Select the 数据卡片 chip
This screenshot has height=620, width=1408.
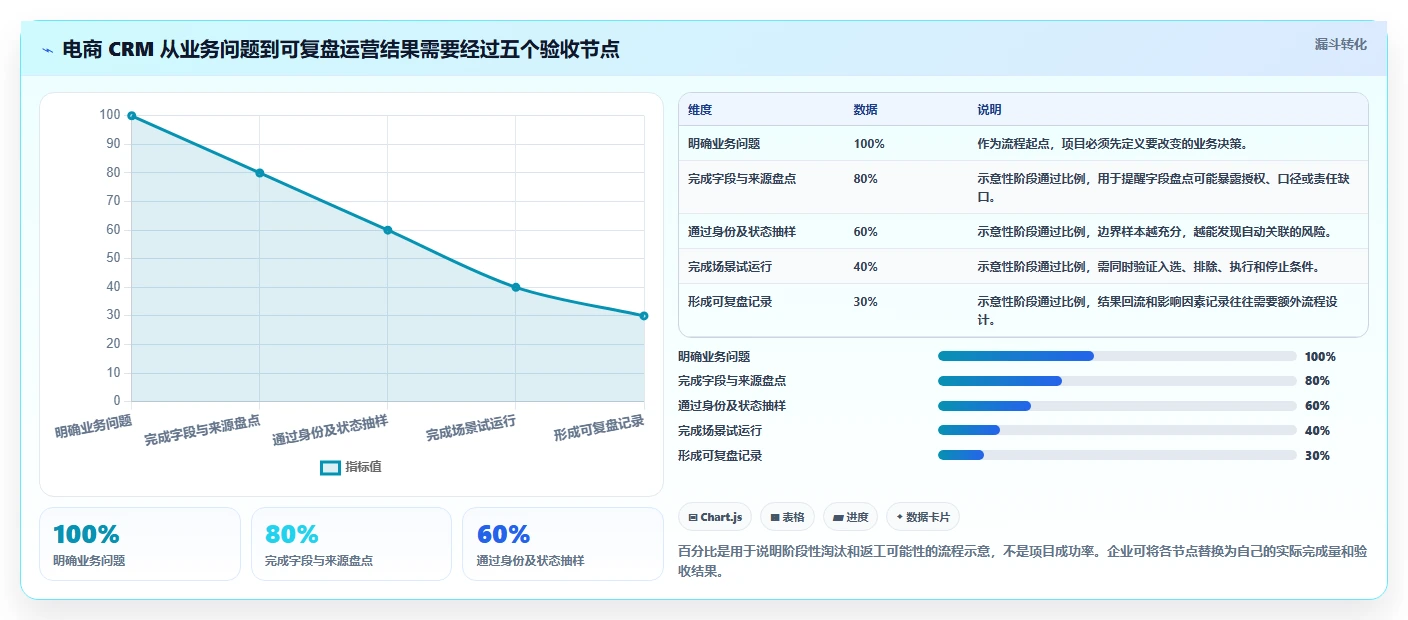tap(922, 517)
